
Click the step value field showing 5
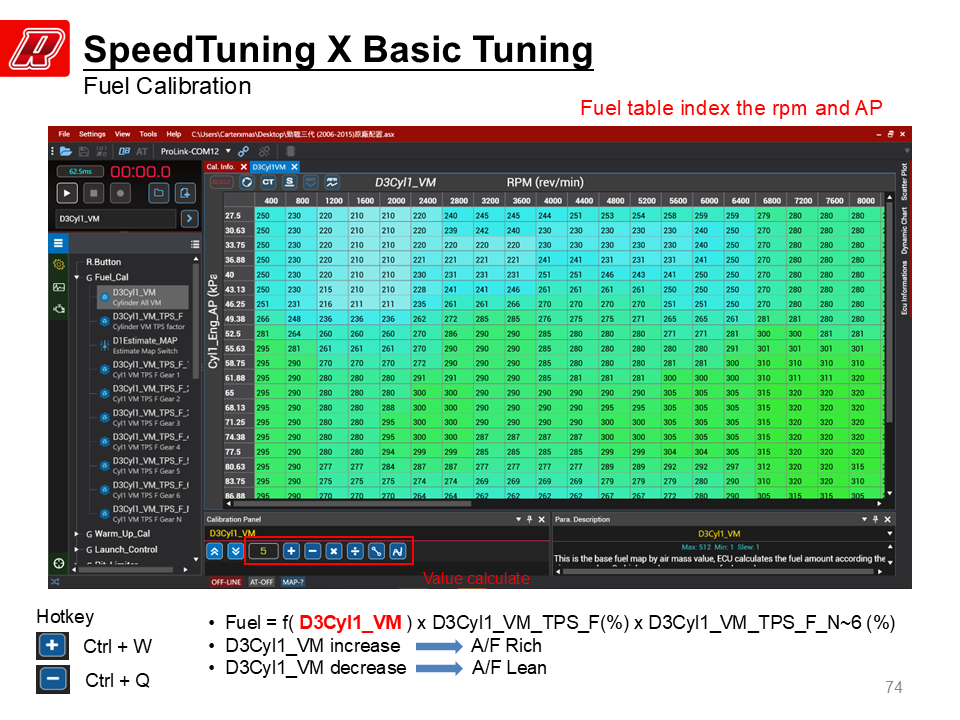[263, 551]
